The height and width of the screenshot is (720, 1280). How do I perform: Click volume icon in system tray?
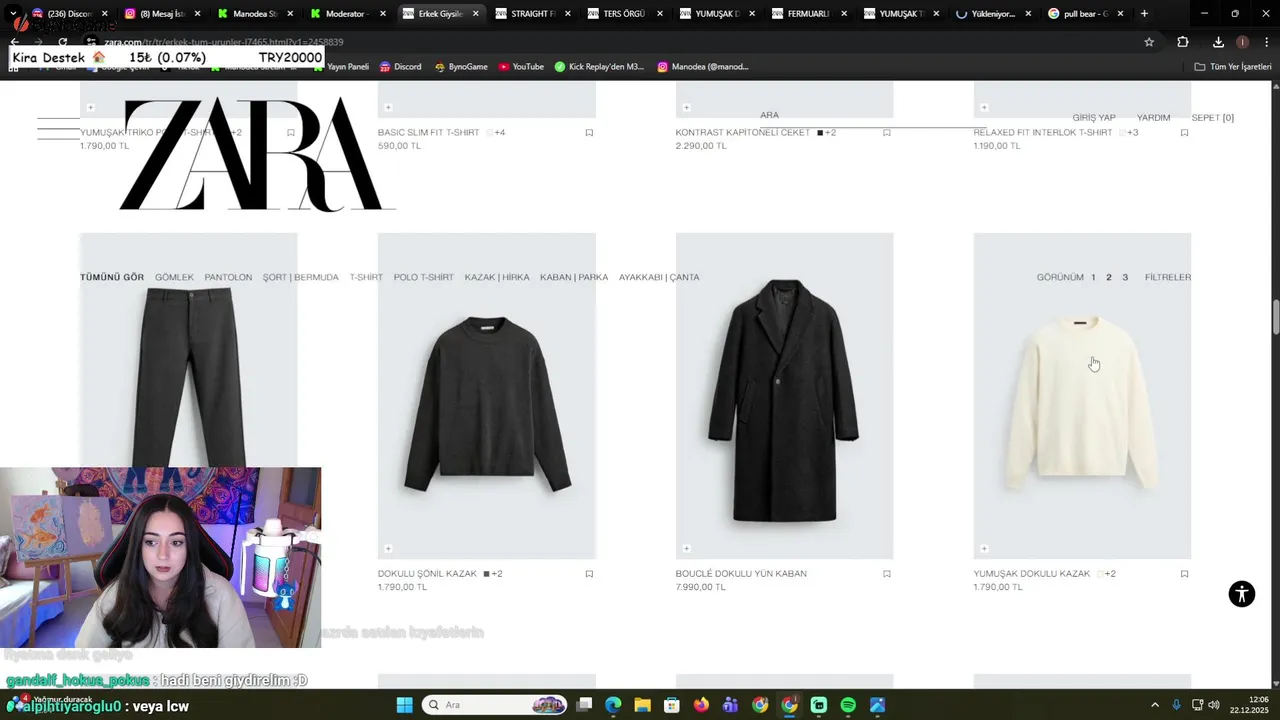pos(1213,705)
